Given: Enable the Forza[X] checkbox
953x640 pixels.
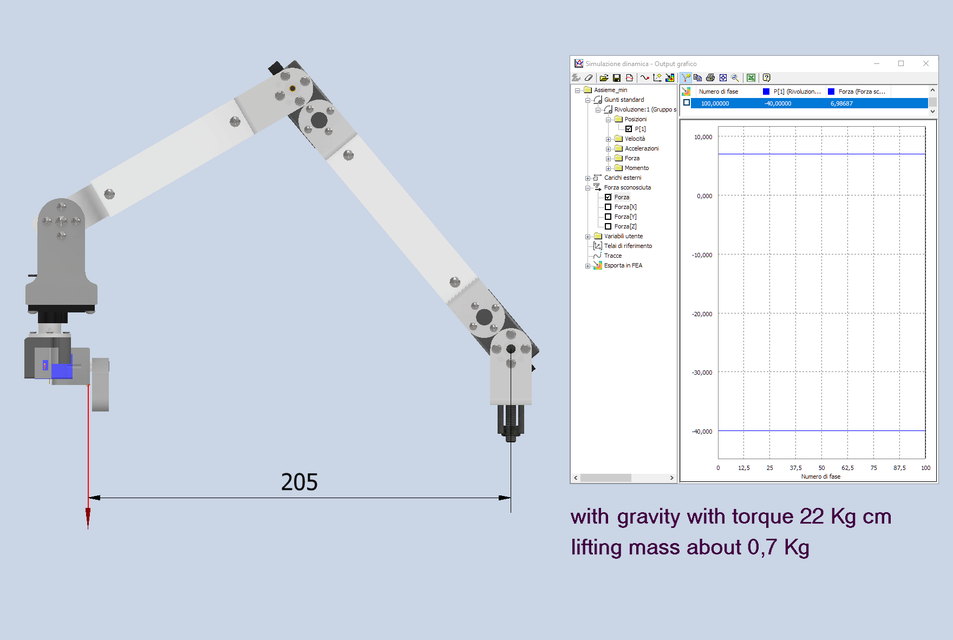Looking at the screenshot, I should coord(609,206).
